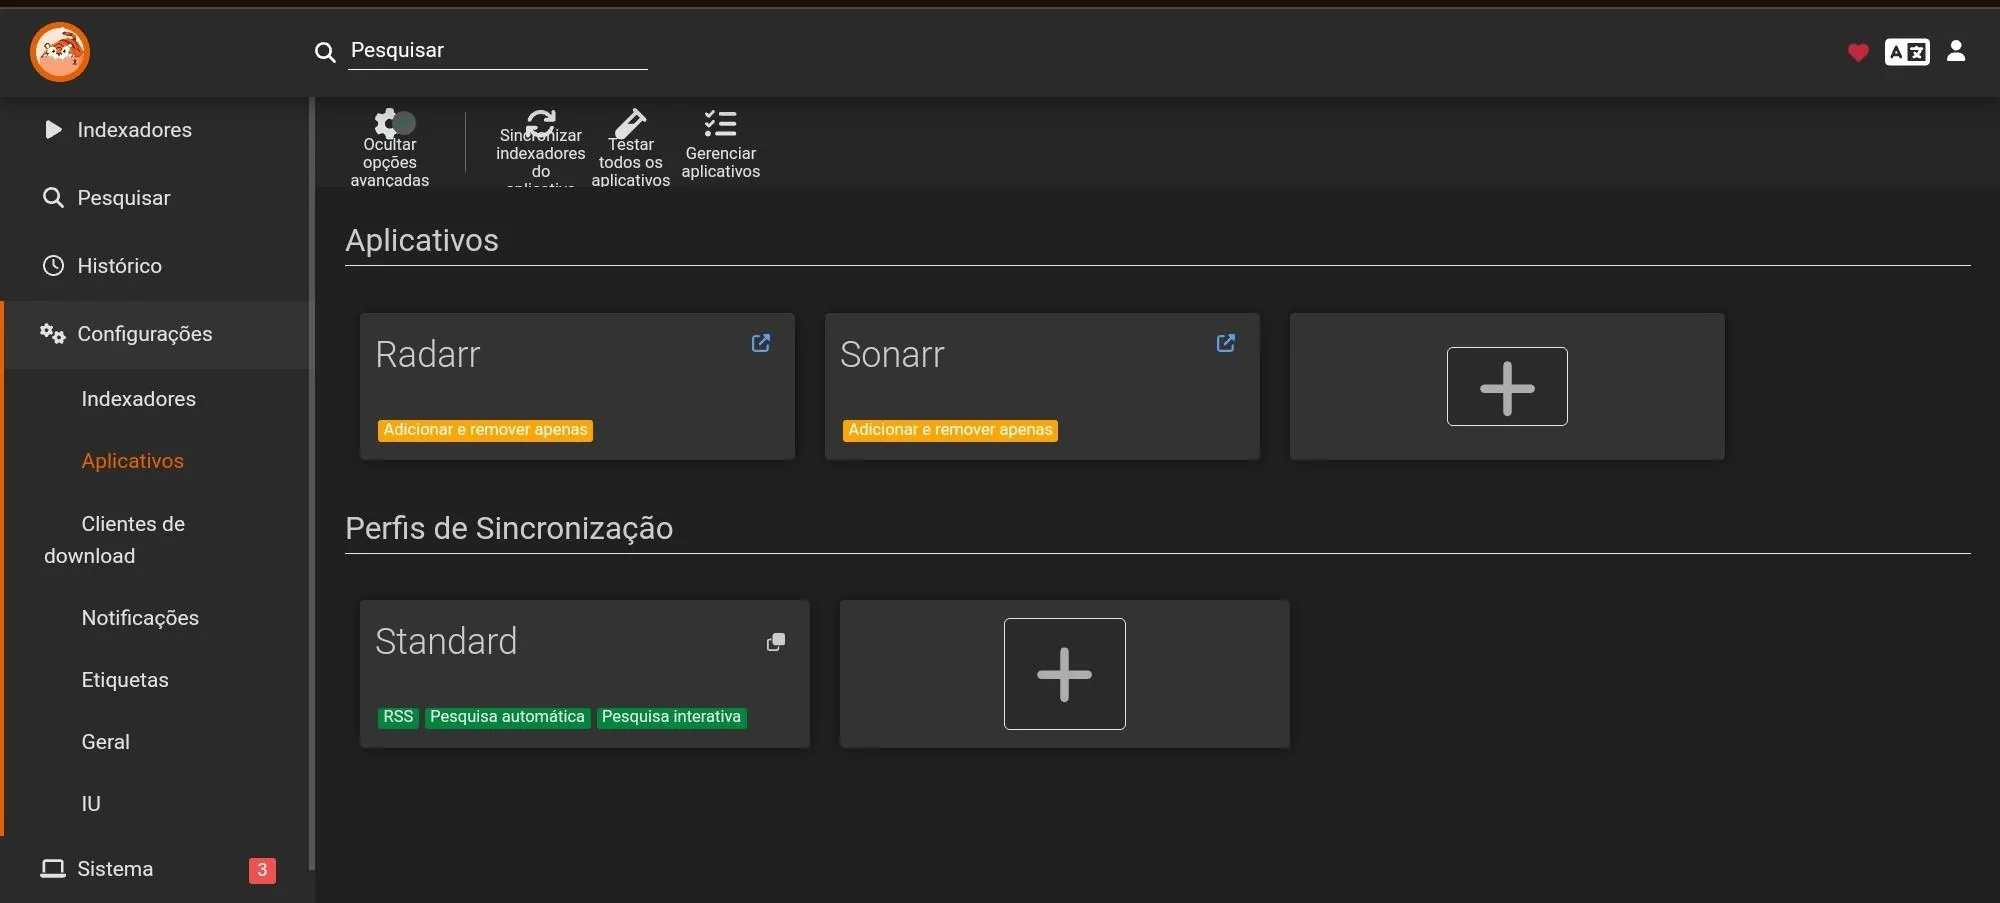The width and height of the screenshot is (2000, 903).
Task: Open Radarr external link icon
Action: click(x=760, y=343)
